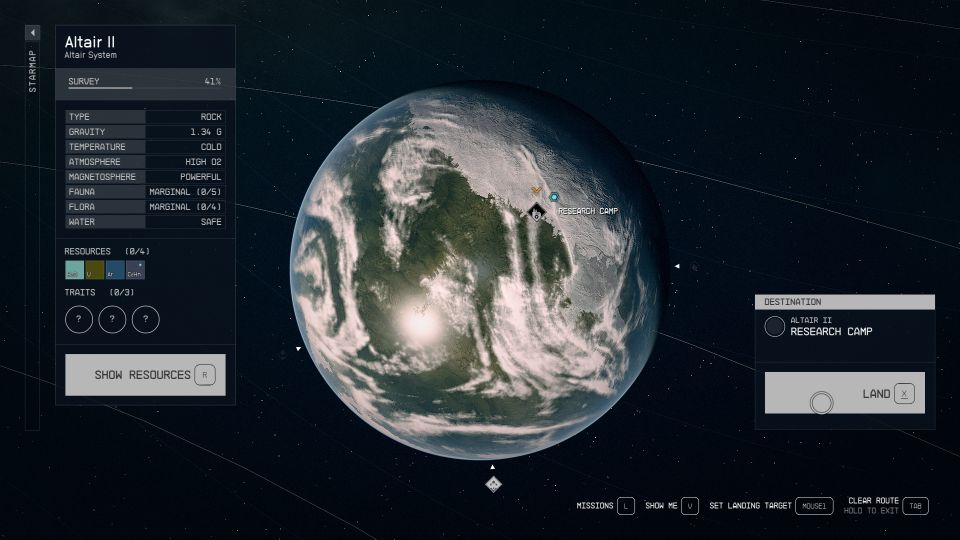Select the pale teal resource tile
This screenshot has width=960, height=540.
tap(74, 270)
